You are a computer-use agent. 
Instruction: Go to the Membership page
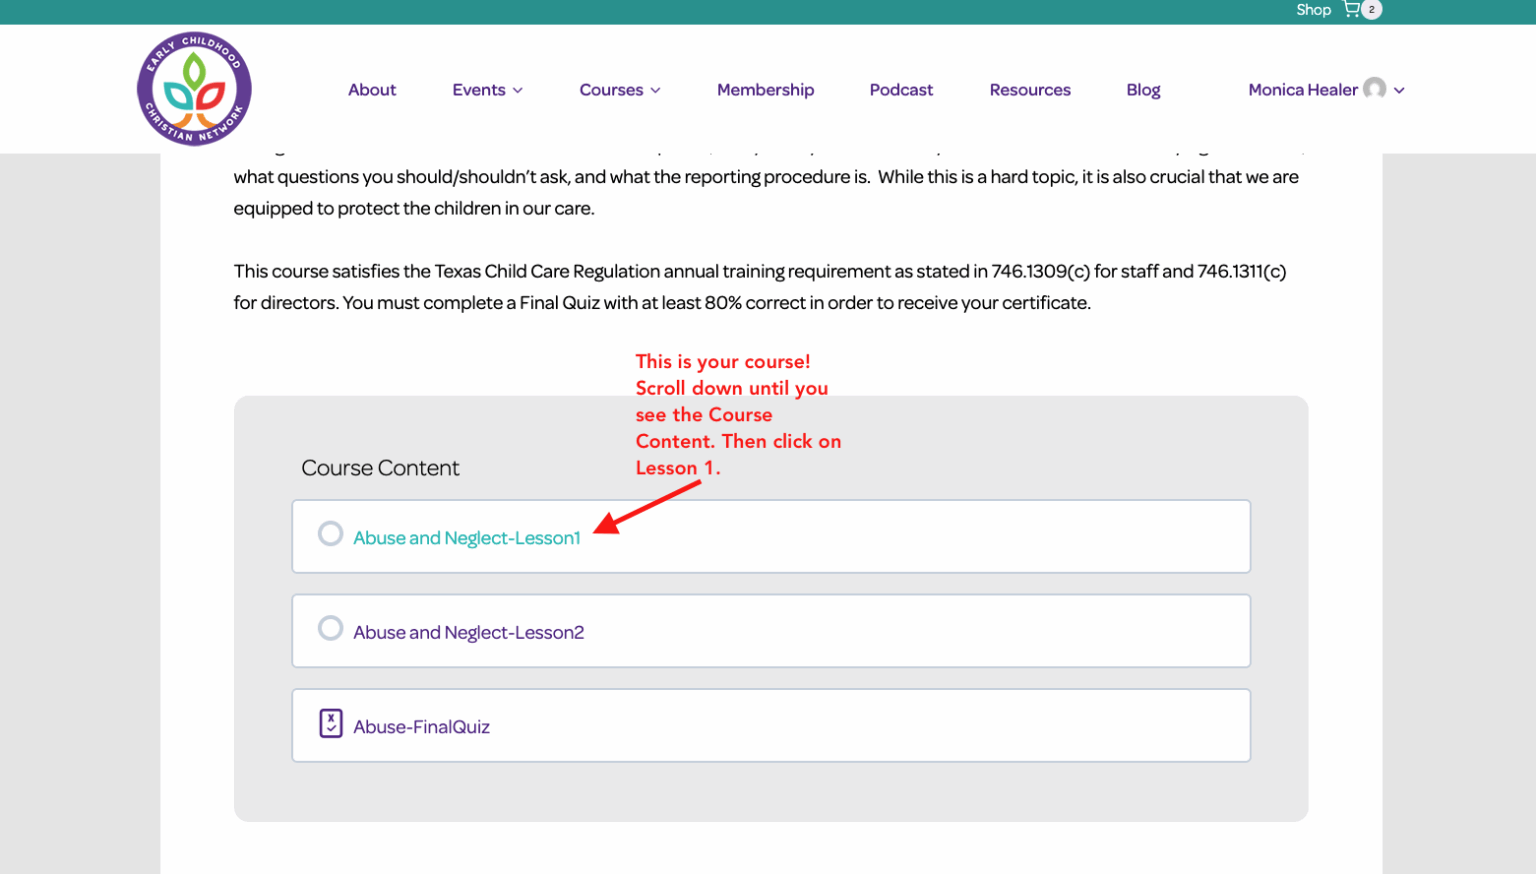[765, 90]
